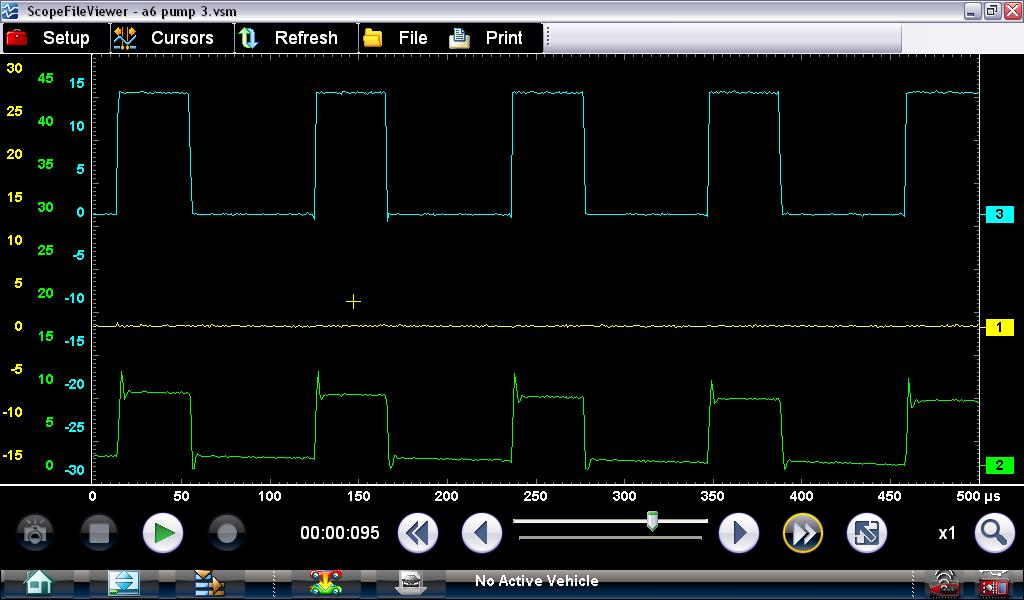Click the Home icon in the bottom bar

pos(38,581)
